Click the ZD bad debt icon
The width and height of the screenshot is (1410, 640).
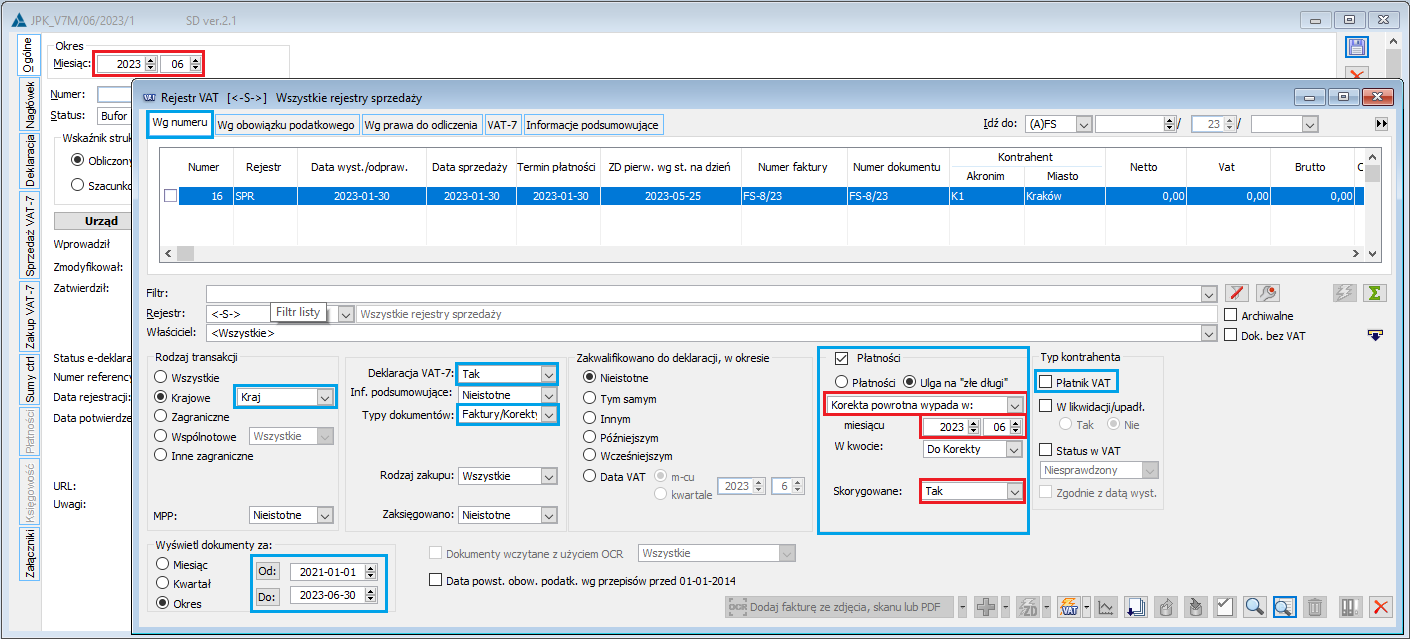[x=1027, y=606]
